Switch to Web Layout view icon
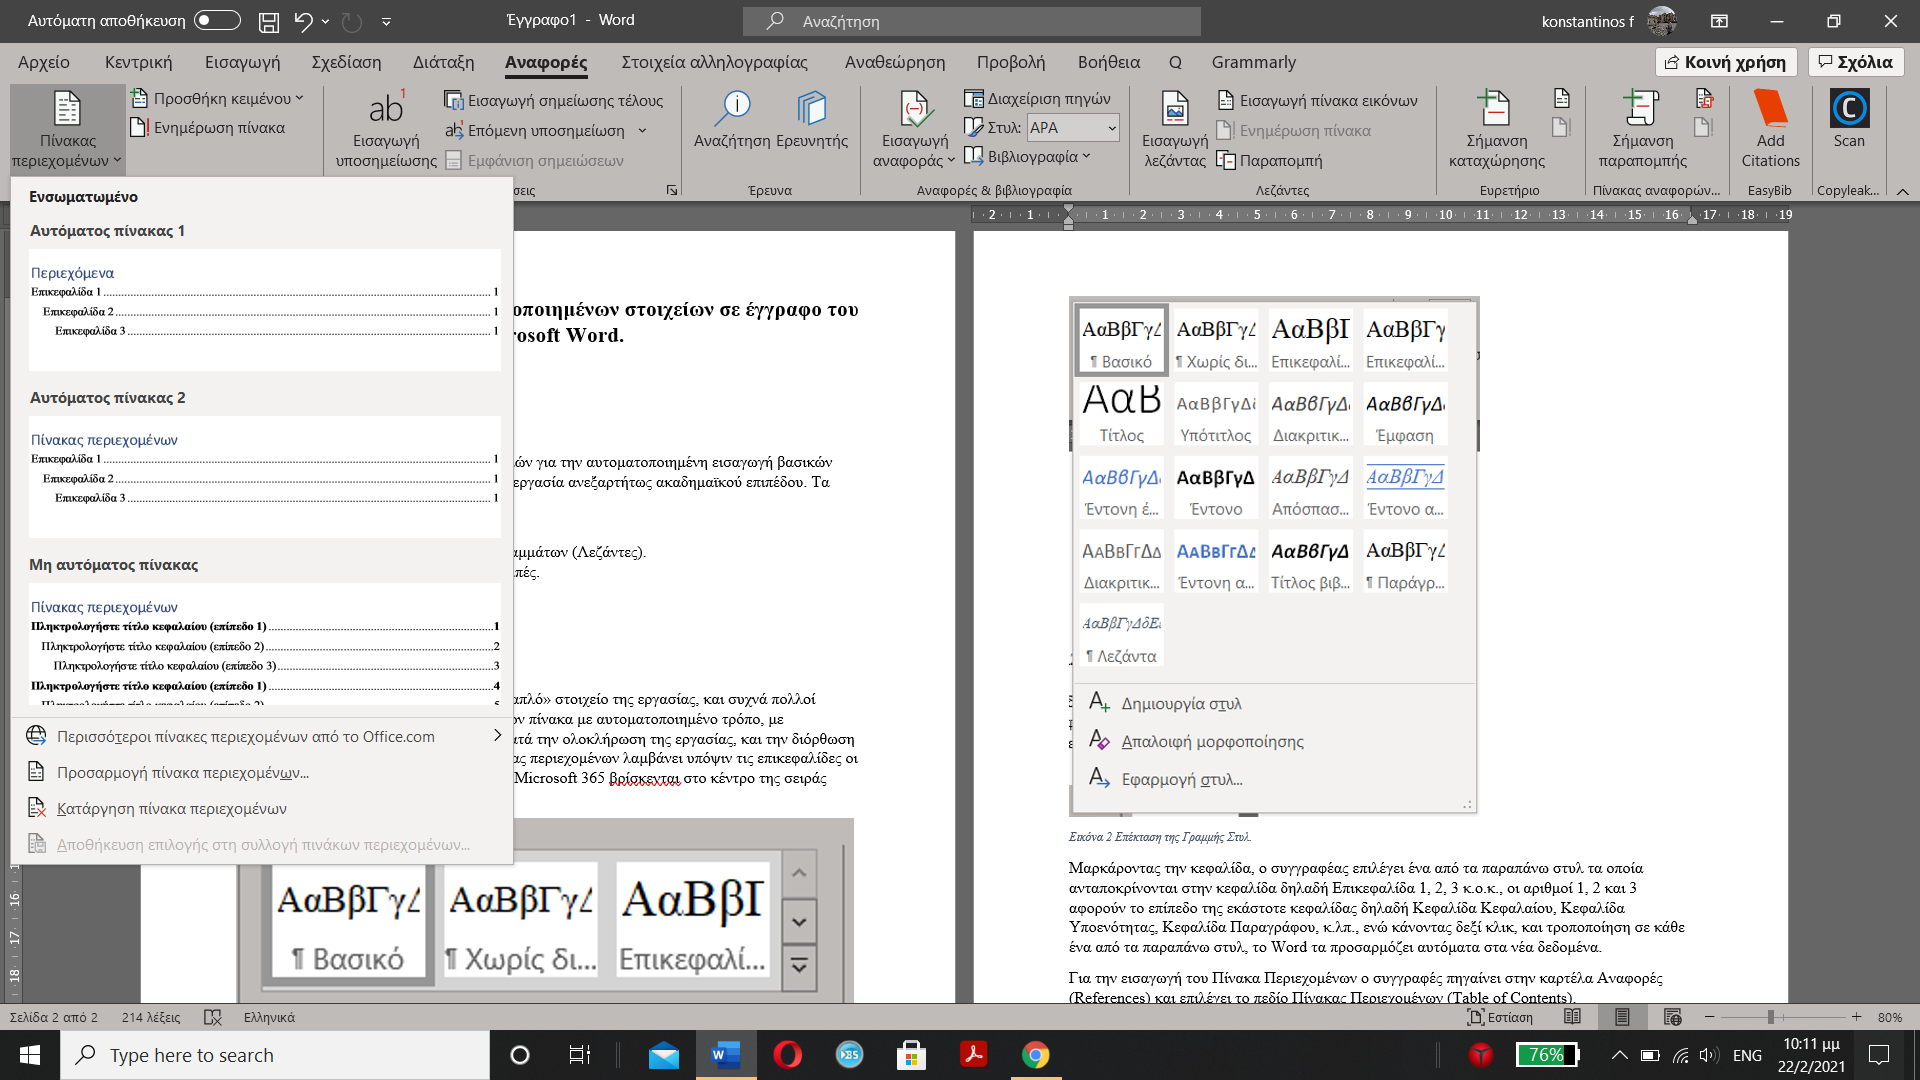 pos(1672,1017)
